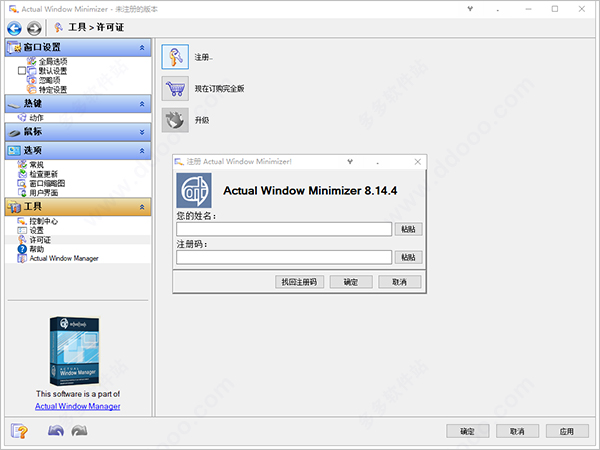Viewport: 600px width, 450px height.
Task: Open 帮助 item
Action: click(x=36, y=249)
